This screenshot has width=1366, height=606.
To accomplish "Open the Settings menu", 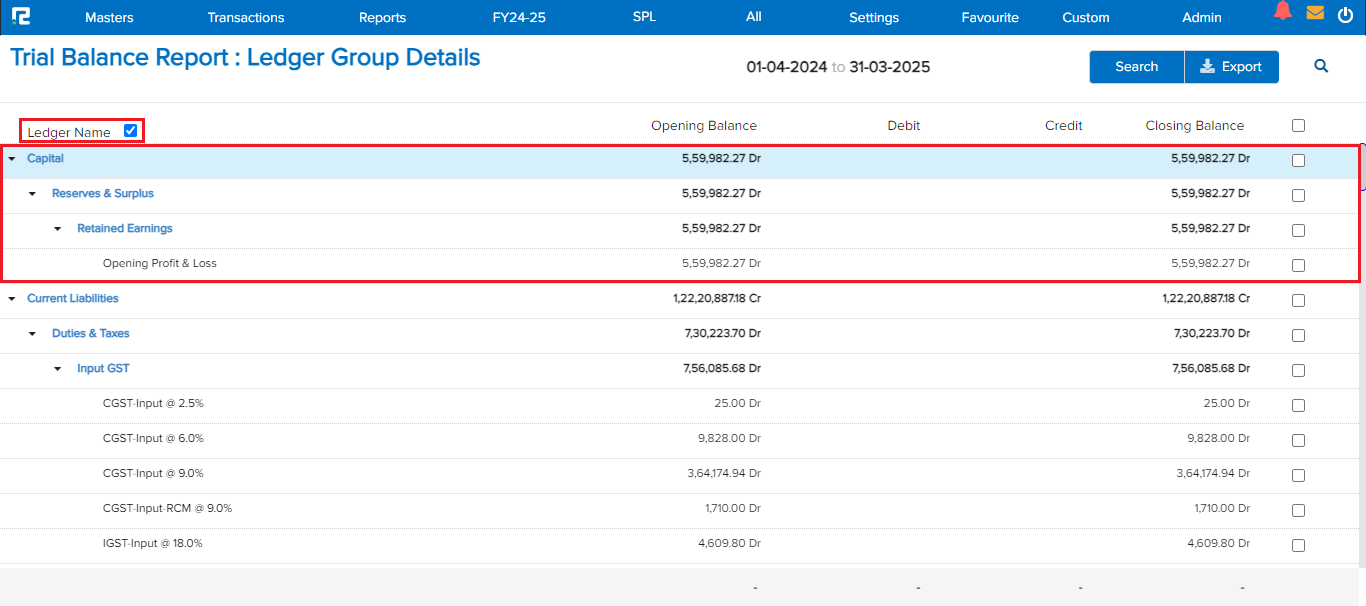I will (x=873, y=17).
